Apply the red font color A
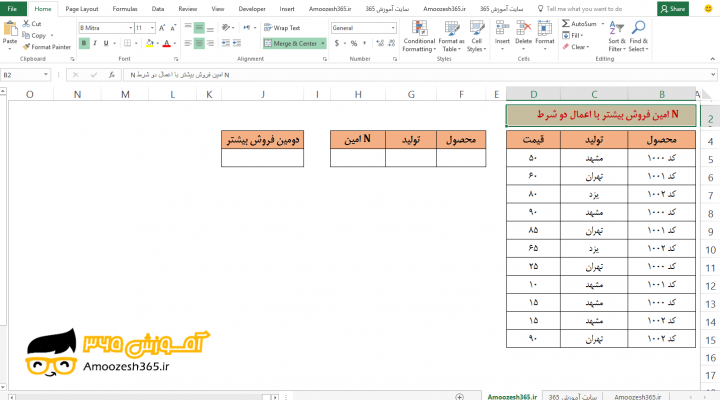The height and width of the screenshot is (400, 720). tap(166, 43)
